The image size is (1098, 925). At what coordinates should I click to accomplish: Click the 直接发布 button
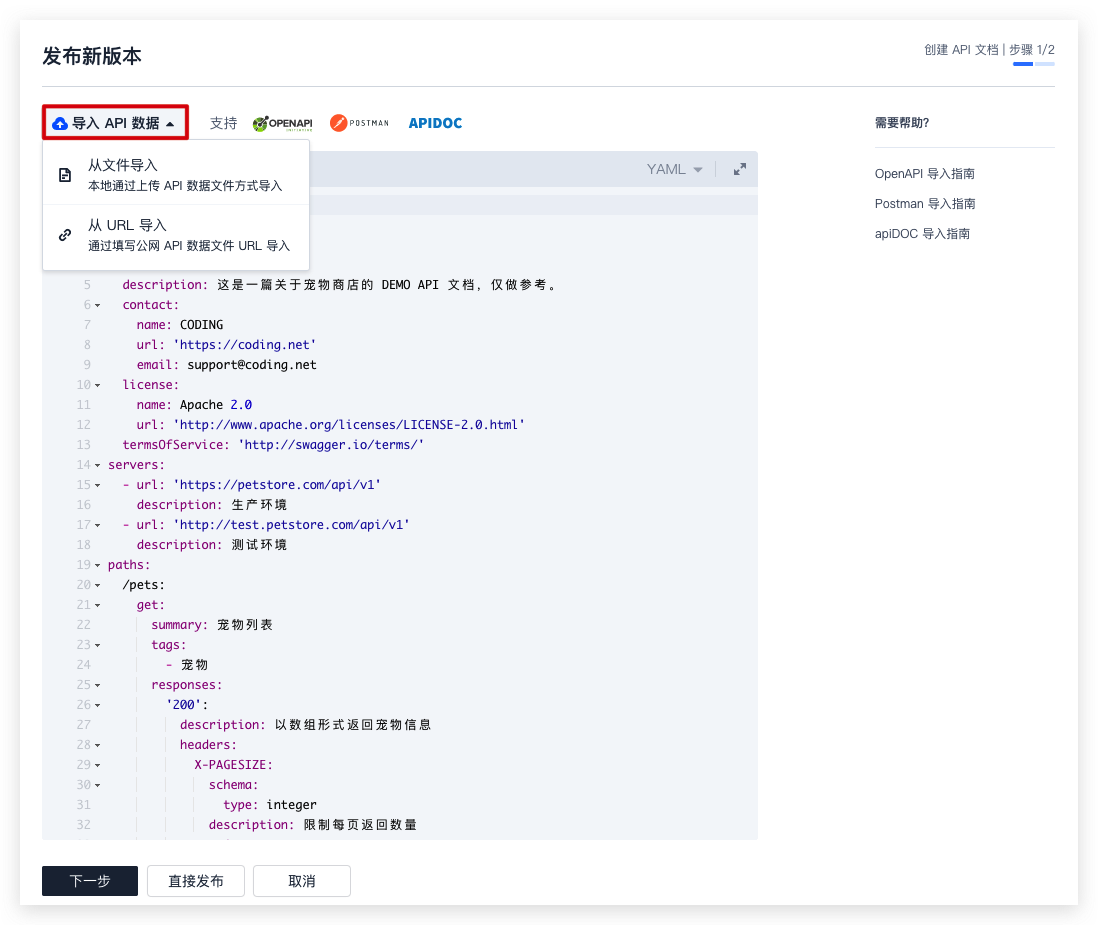pyautogui.click(x=196, y=881)
